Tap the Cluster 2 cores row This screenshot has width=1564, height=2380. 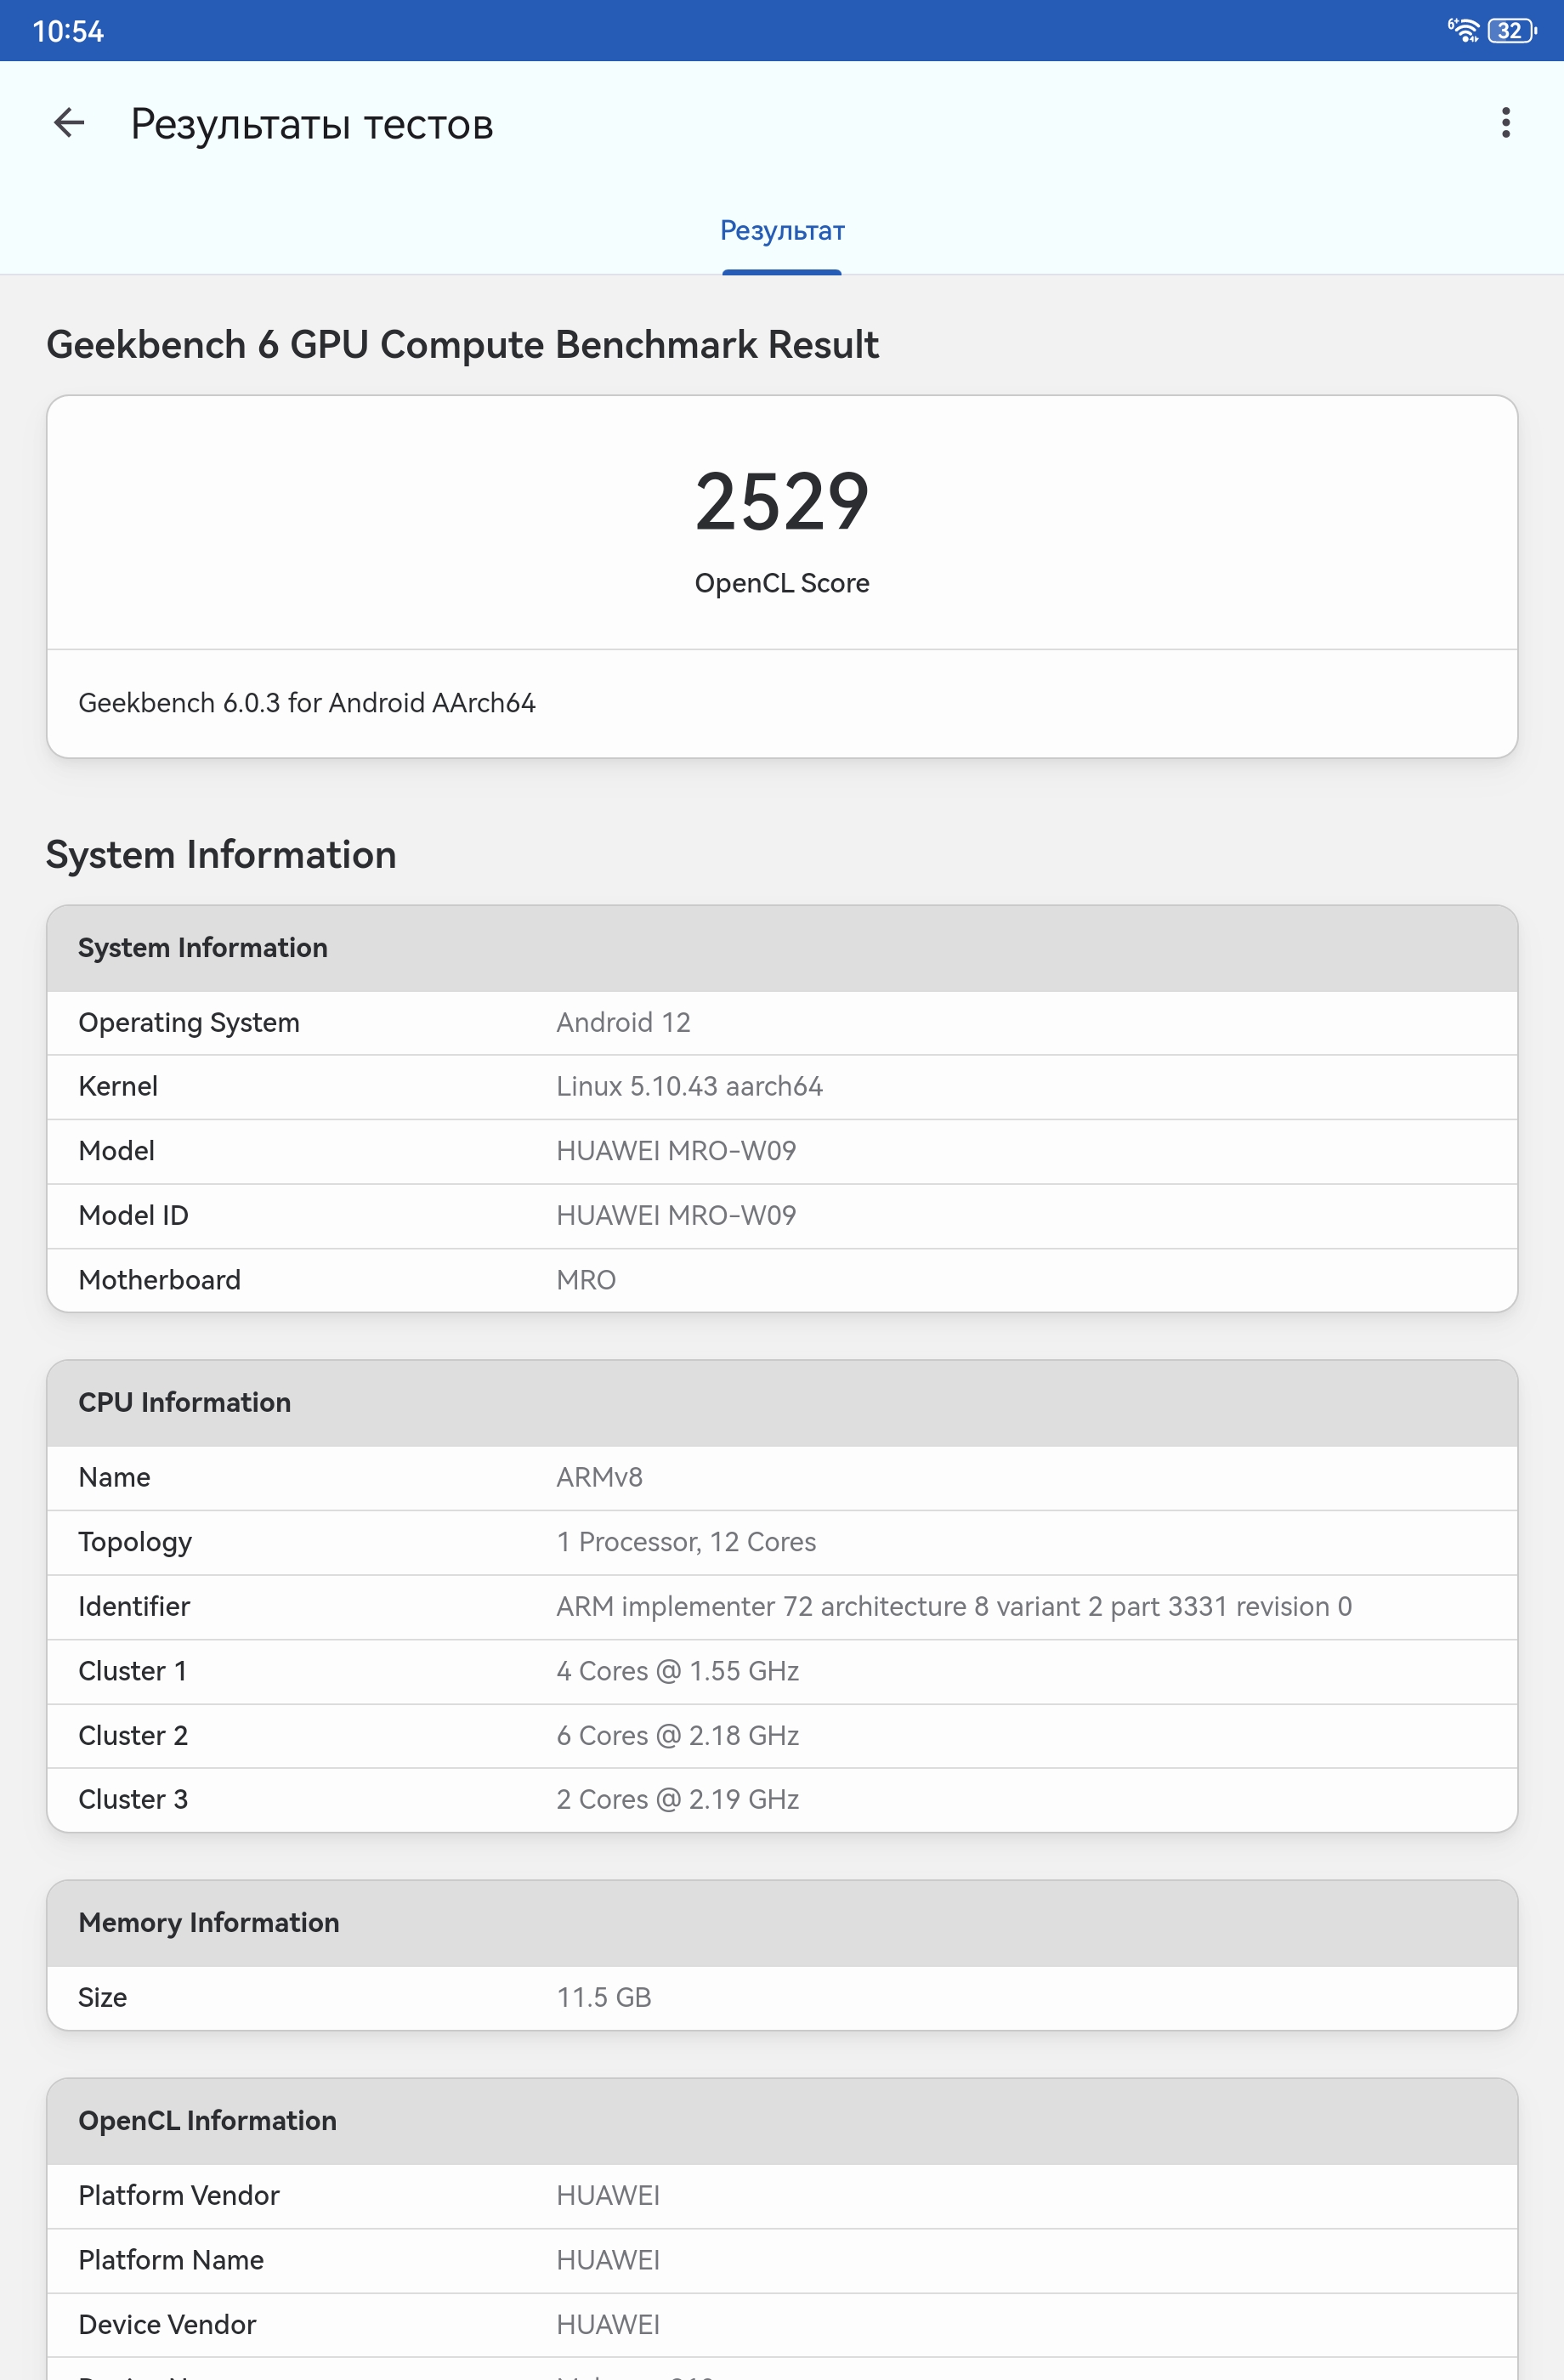click(782, 1736)
